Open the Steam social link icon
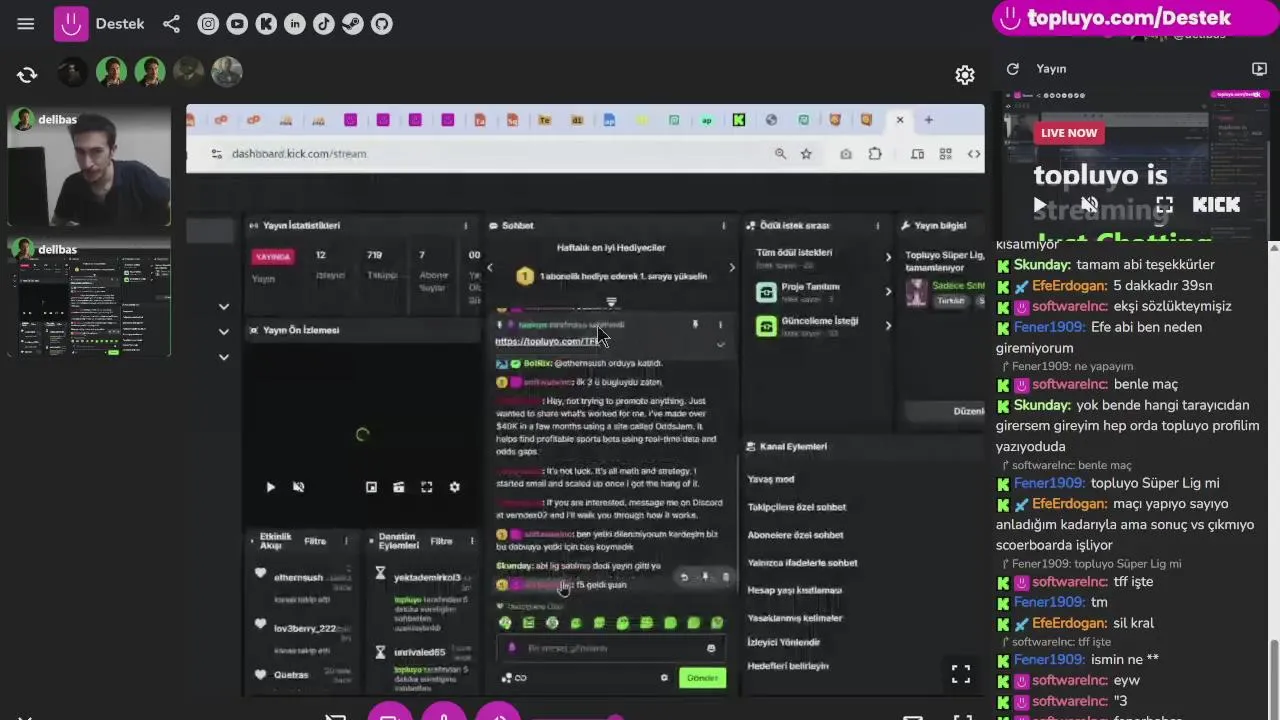The width and height of the screenshot is (1280, 720). [353, 24]
